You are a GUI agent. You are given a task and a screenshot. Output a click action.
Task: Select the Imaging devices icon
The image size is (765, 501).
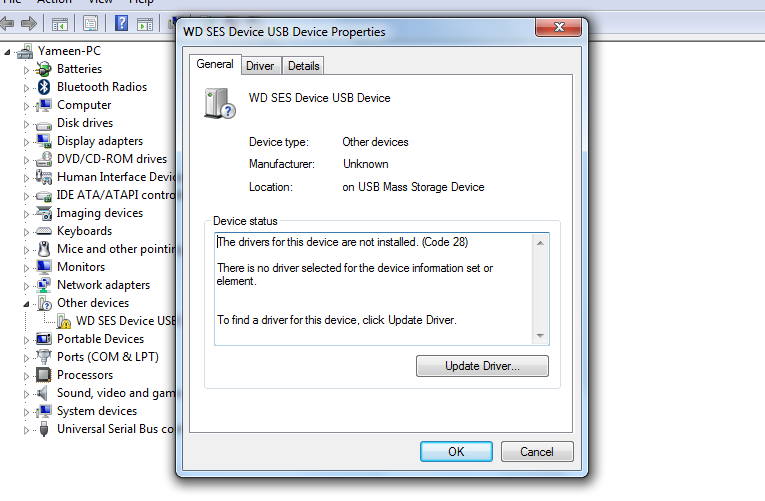pyautogui.click(x=44, y=213)
